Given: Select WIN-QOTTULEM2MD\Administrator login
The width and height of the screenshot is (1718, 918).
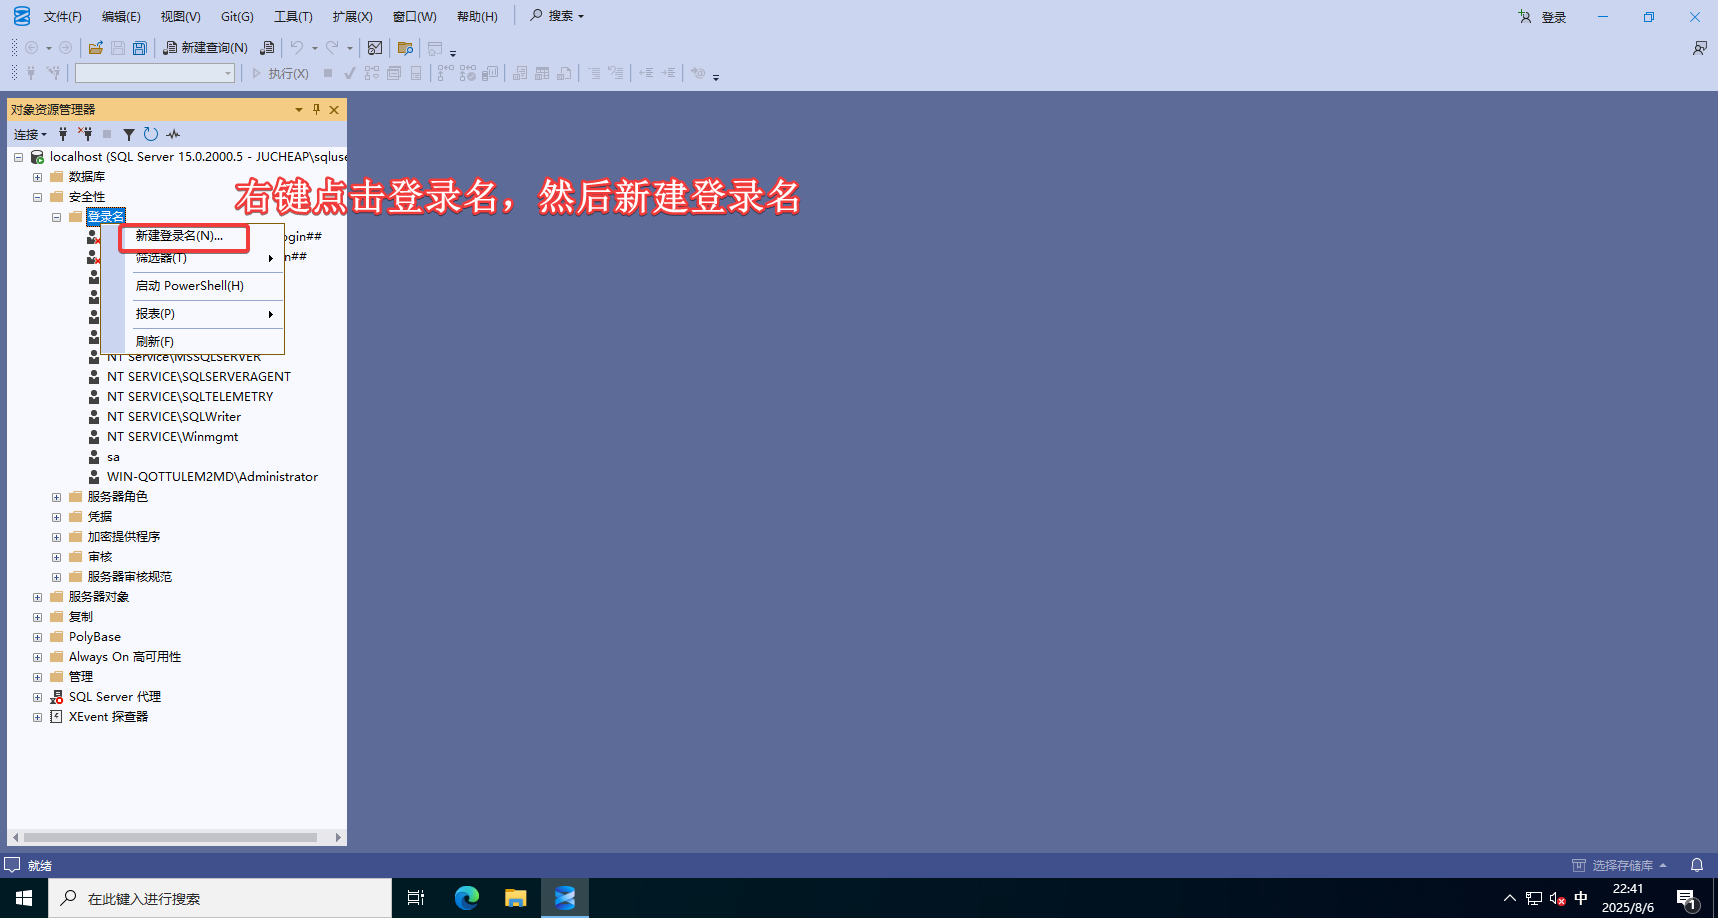Looking at the screenshot, I should pyautogui.click(x=212, y=477).
